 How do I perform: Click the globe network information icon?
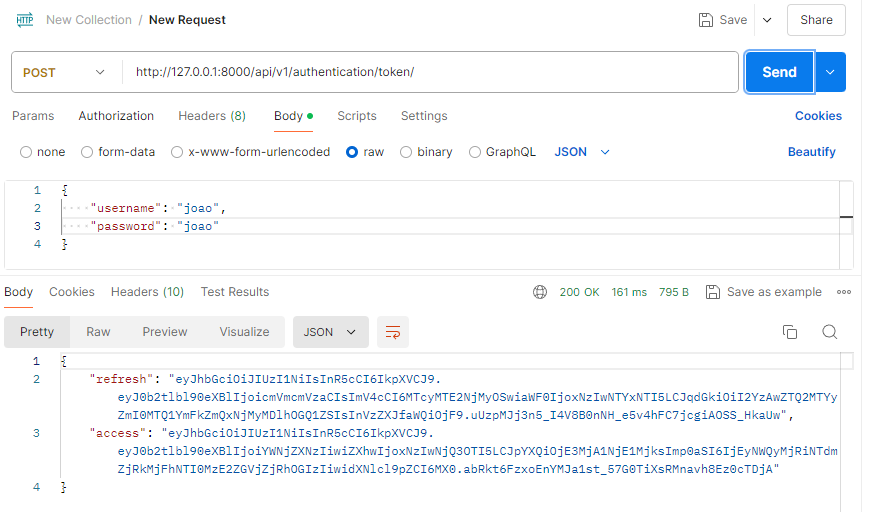pos(540,292)
